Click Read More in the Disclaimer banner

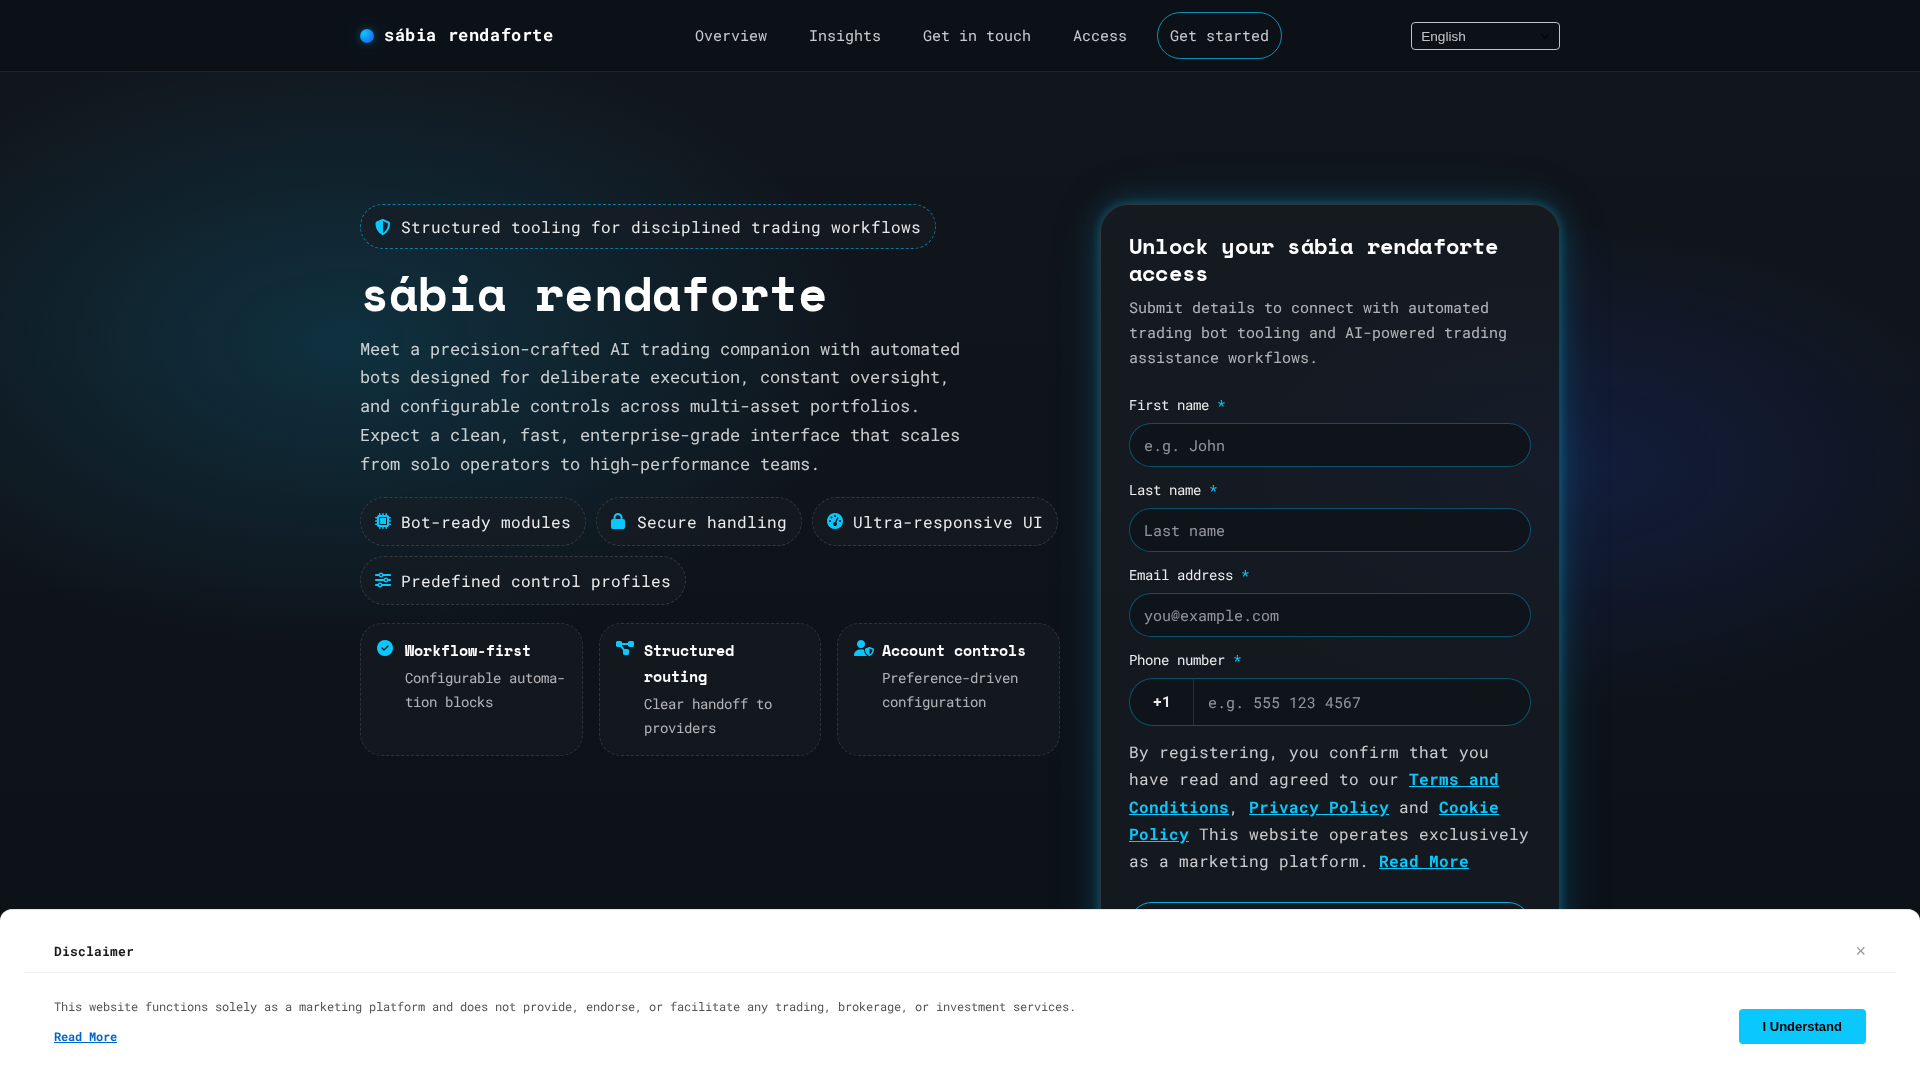click(x=85, y=1037)
